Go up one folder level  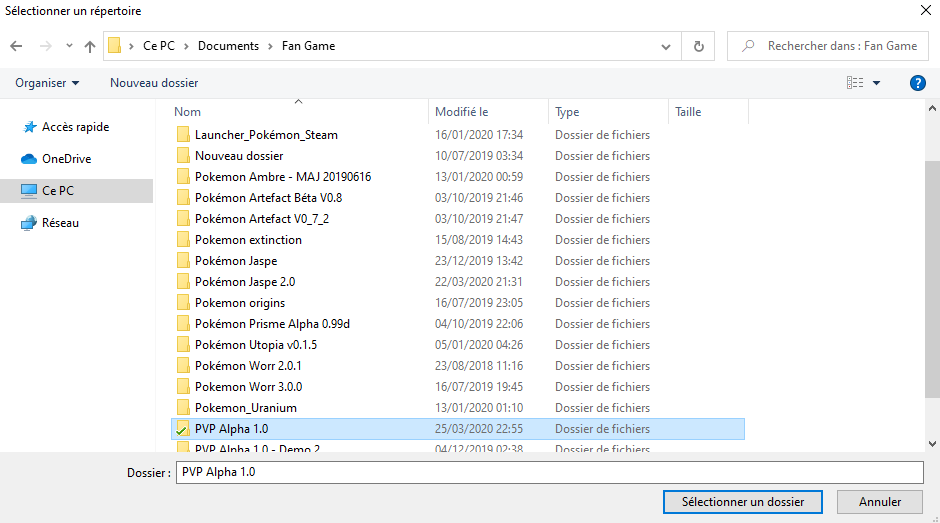90,46
